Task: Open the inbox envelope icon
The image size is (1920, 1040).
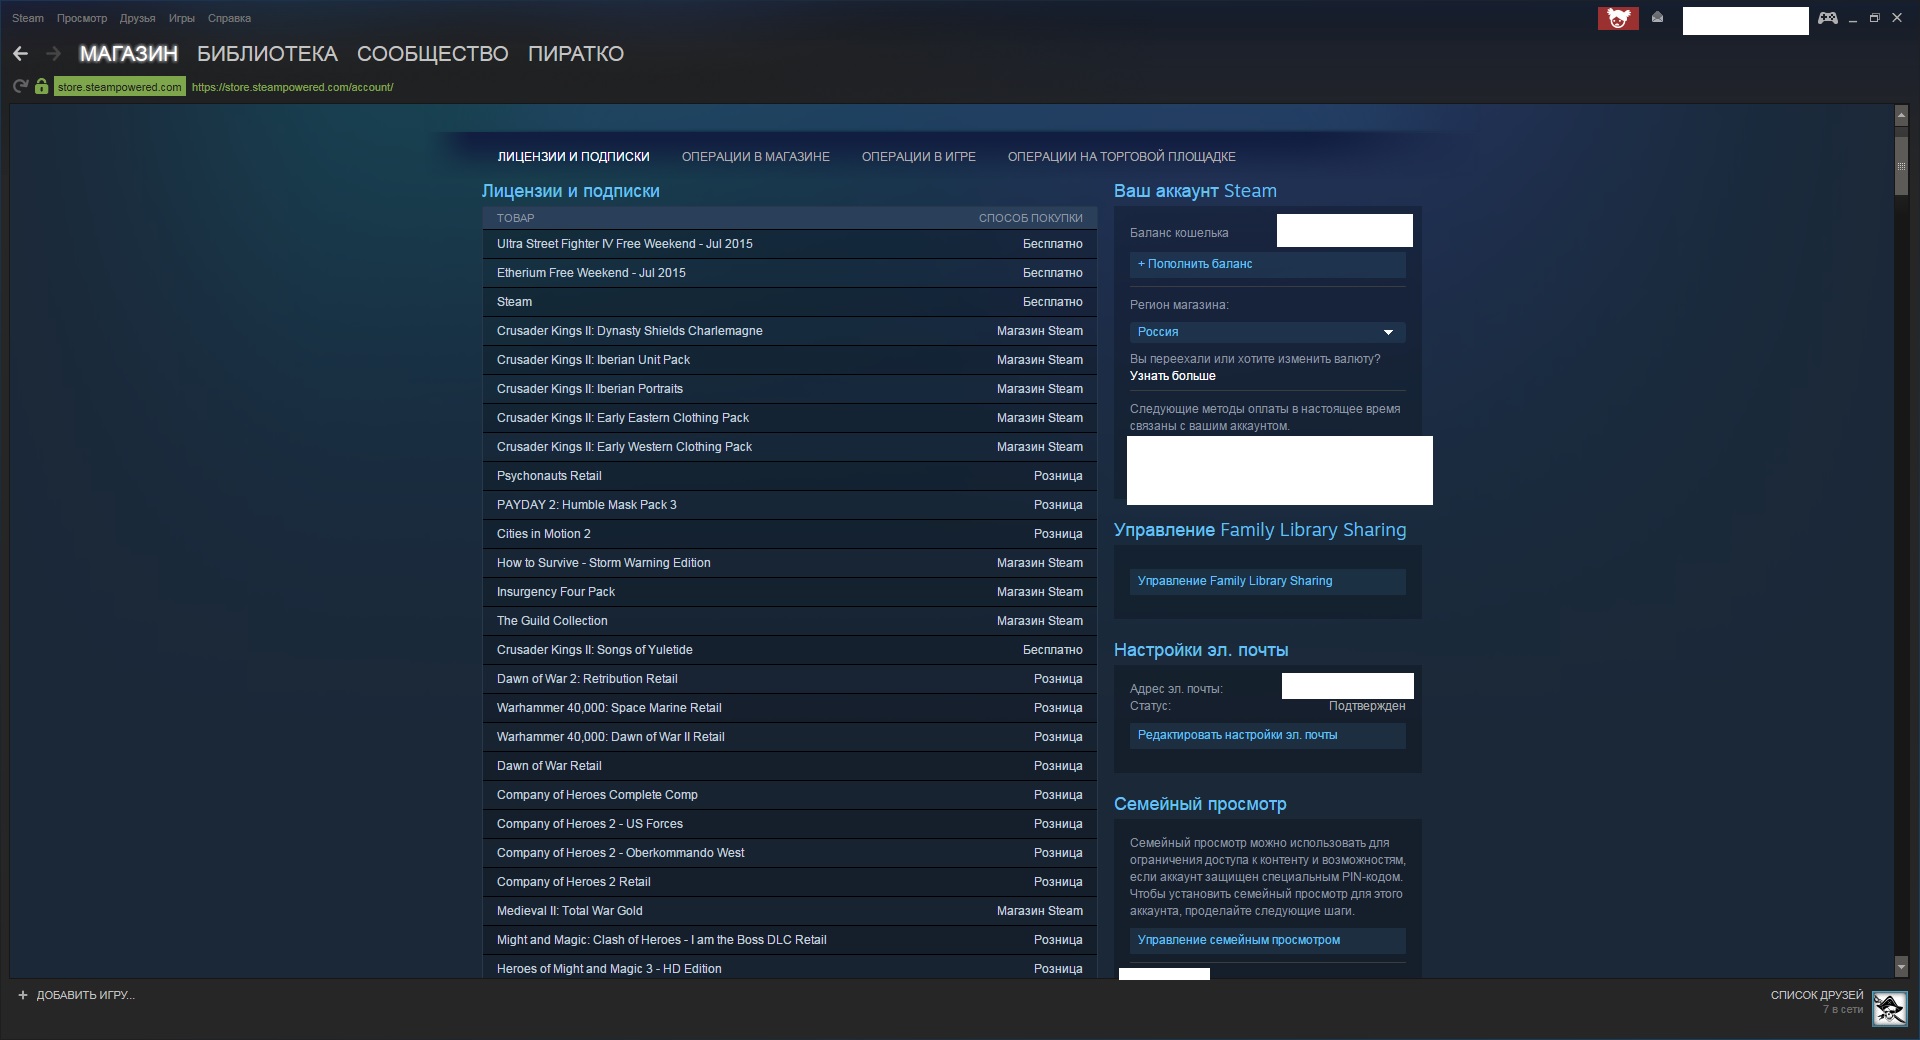Action: [1658, 17]
